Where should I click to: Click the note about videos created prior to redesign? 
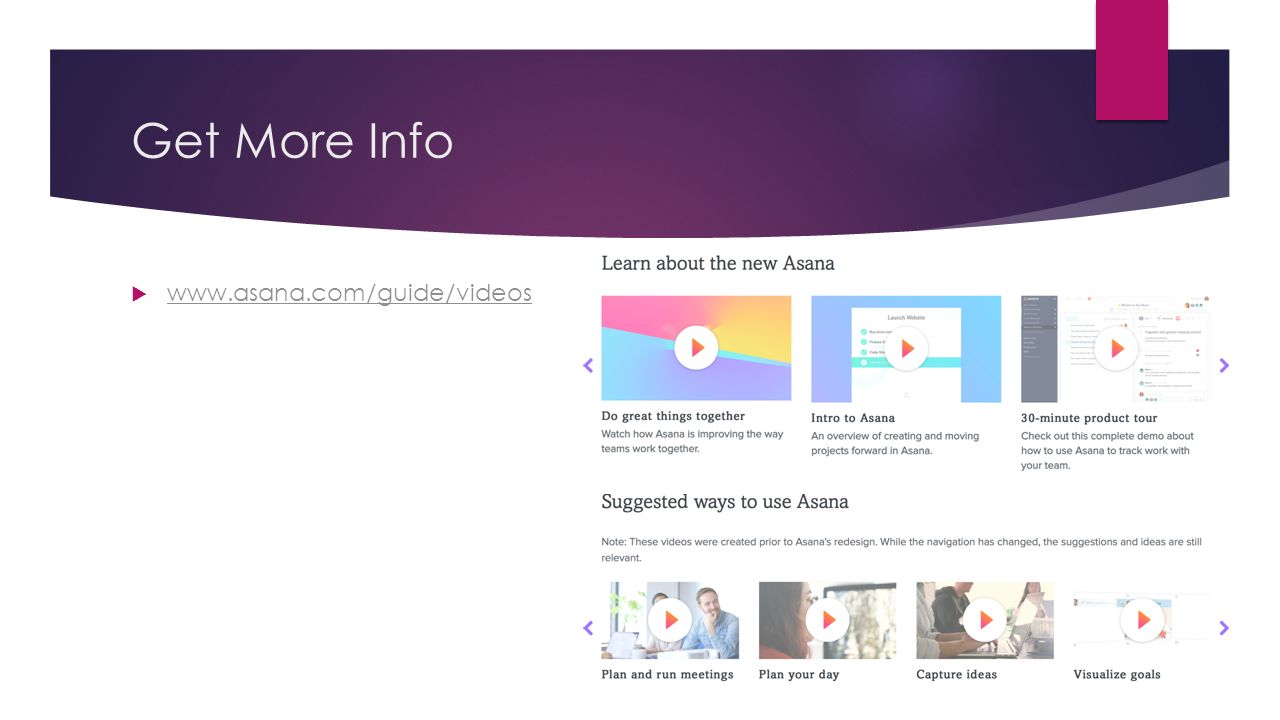click(x=901, y=550)
